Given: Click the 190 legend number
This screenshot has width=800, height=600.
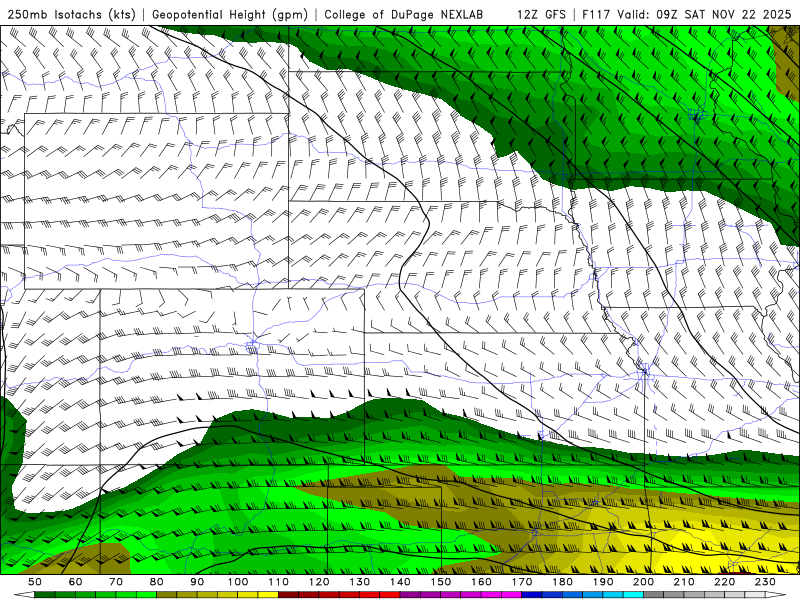Looking at the screenshot, I should tap(603, 582).
